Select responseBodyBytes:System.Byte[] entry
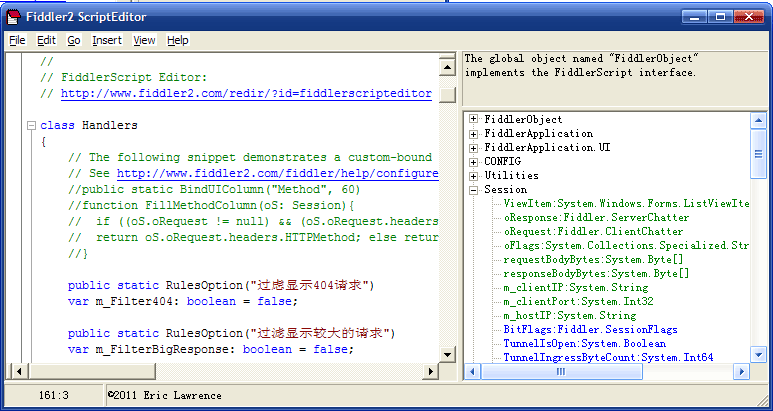This screenshot has height=411, width=773. [596, 274]
